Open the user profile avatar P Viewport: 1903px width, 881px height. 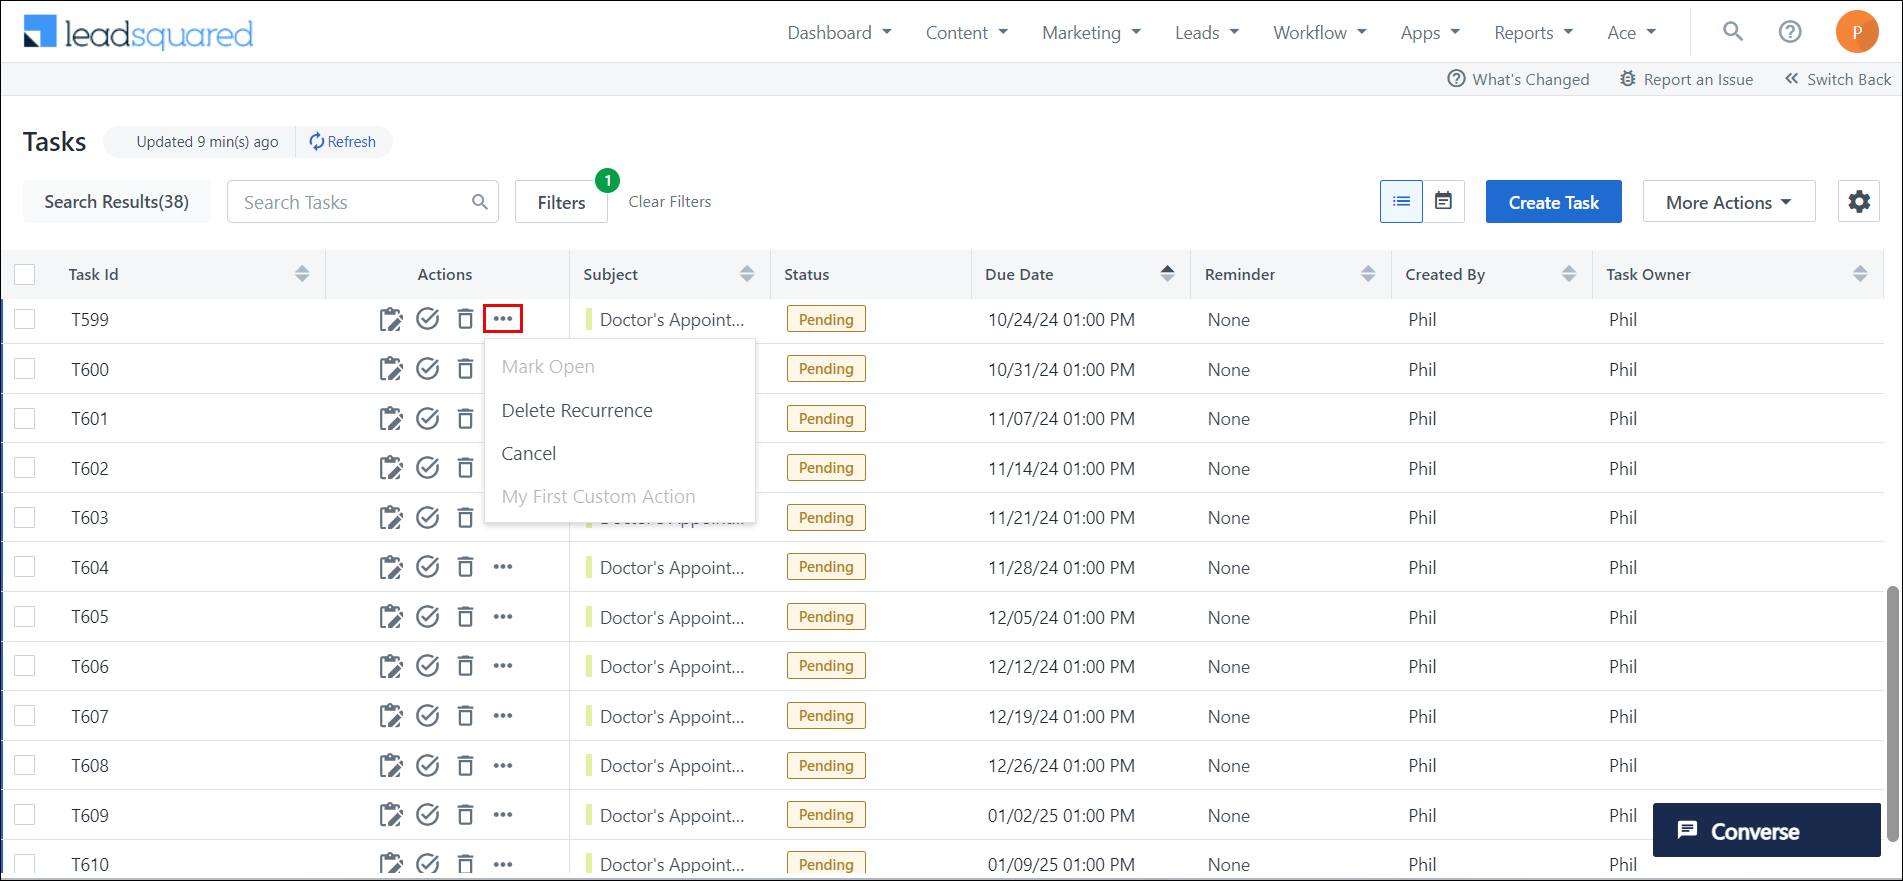tap(1857, 32)
